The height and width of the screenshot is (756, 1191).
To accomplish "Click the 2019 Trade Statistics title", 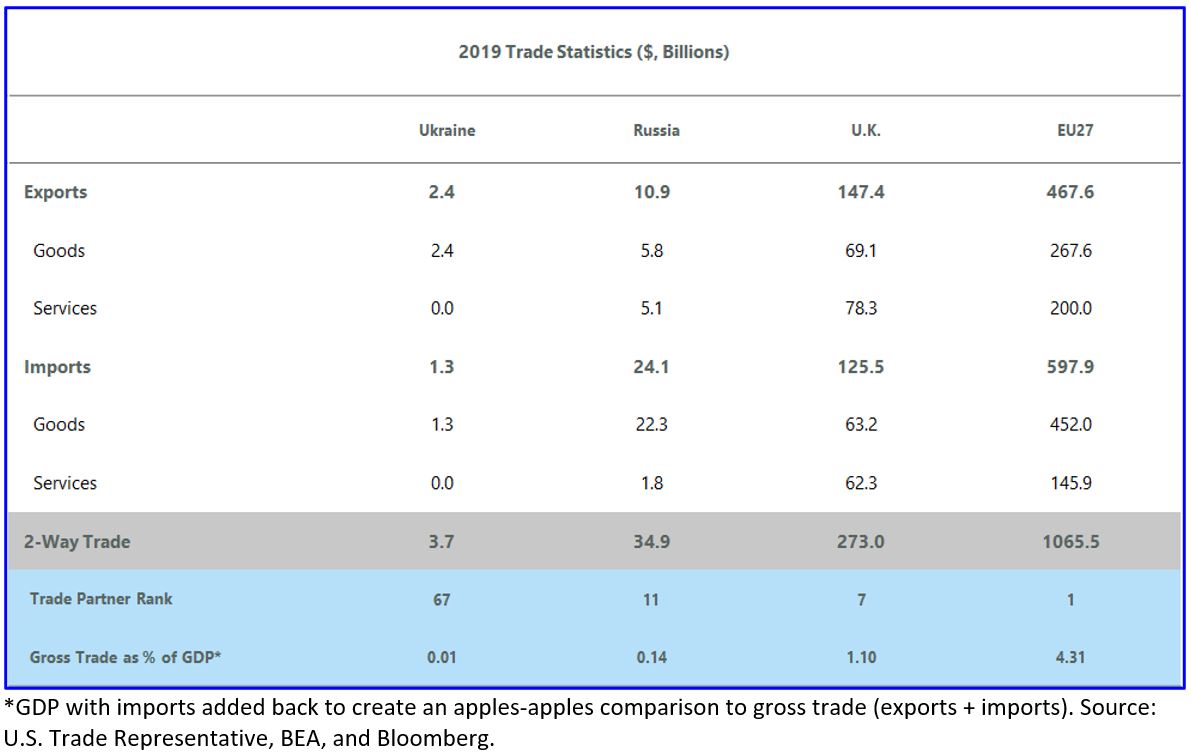I will coord(594,52).
